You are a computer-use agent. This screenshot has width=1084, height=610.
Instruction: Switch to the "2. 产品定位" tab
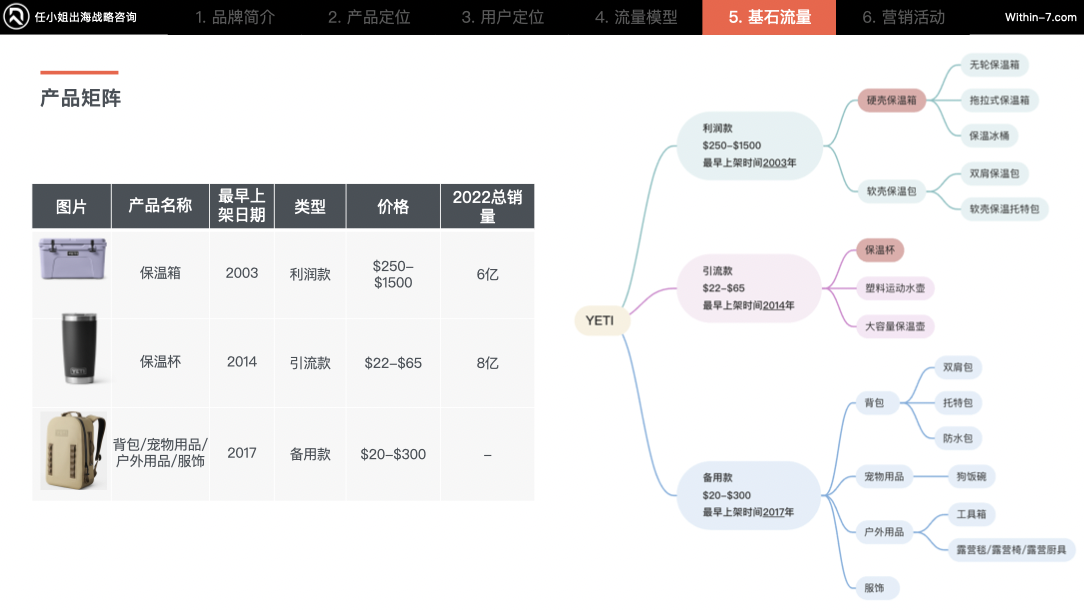(x=369, y=16)
